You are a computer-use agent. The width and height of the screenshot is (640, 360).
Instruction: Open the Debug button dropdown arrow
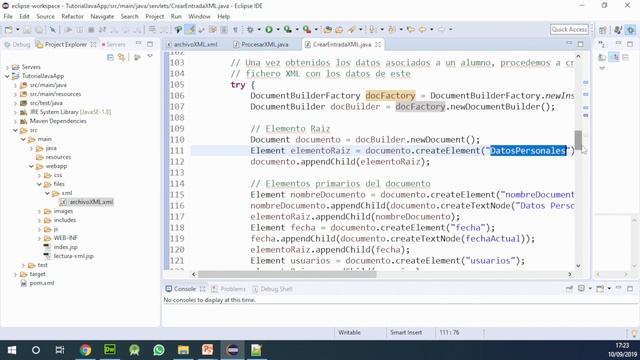point(259,29)
